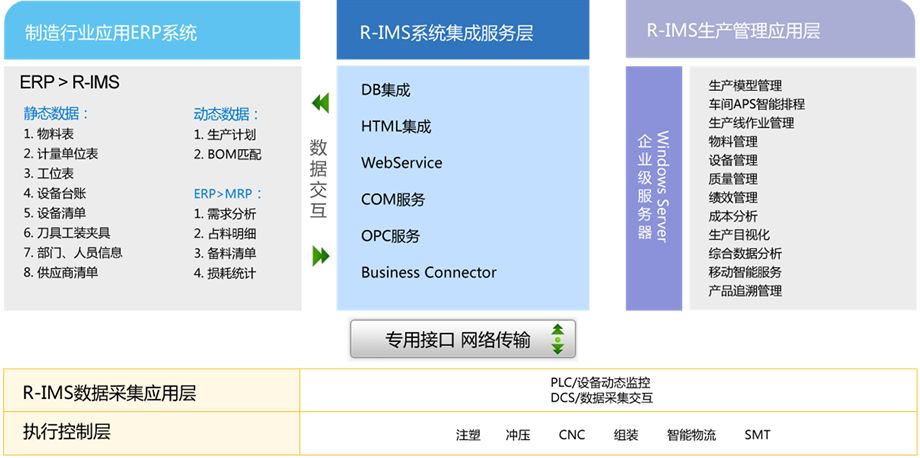This screenshot has height=458, width=920.
Task: Click the WebService entry
Action: (402, 162)
